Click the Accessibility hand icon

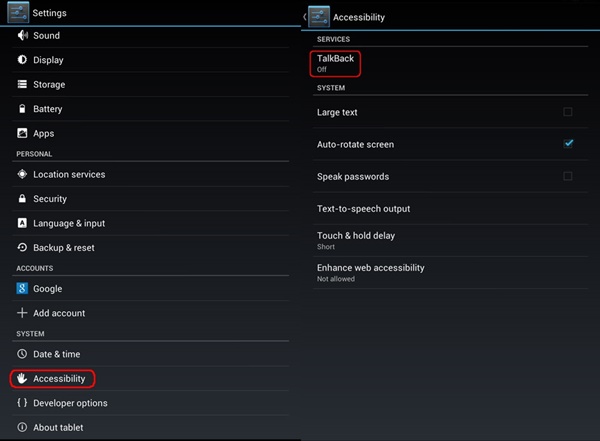coord(22,378)
